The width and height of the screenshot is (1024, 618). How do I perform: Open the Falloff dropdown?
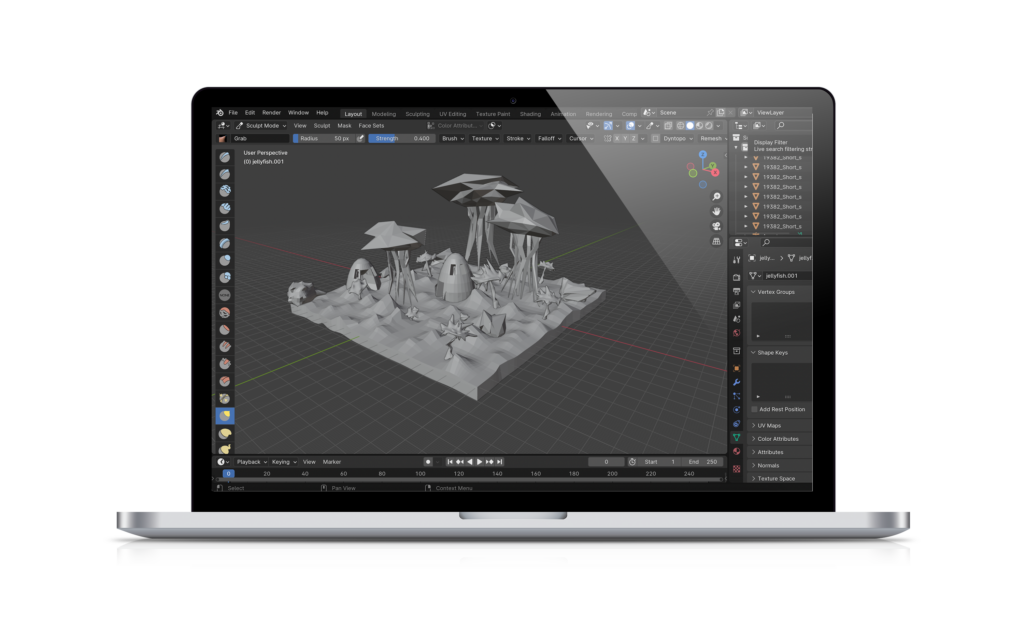549,138
